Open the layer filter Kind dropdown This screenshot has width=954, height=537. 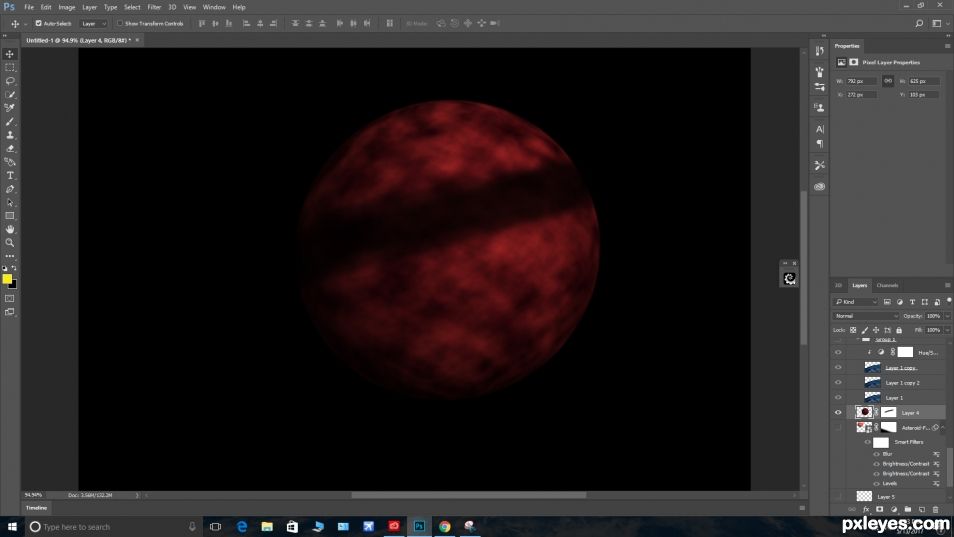857,302
